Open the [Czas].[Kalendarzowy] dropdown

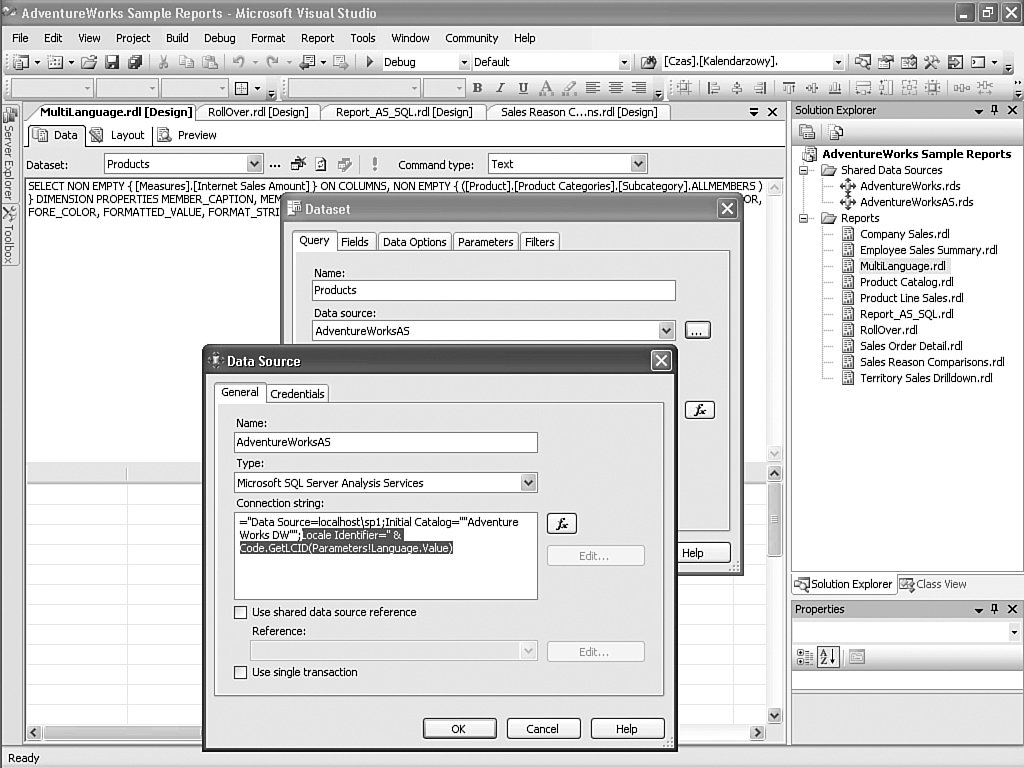(x=838, y=63)
